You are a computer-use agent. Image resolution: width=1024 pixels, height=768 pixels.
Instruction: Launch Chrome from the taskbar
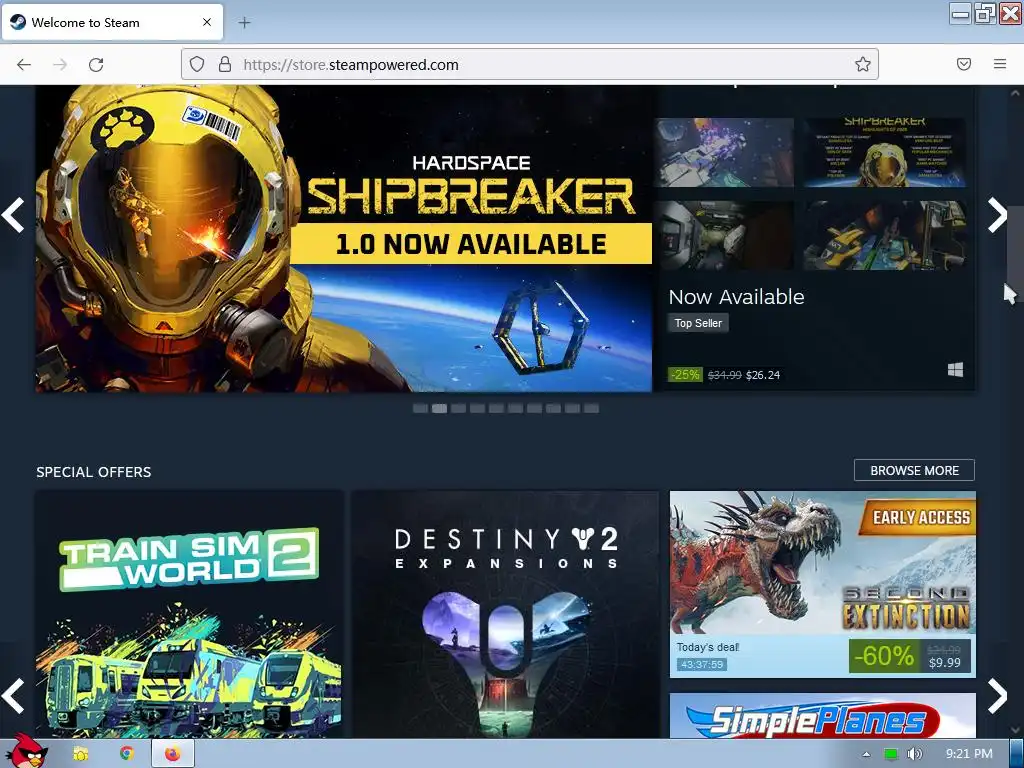tap(126, 754)
